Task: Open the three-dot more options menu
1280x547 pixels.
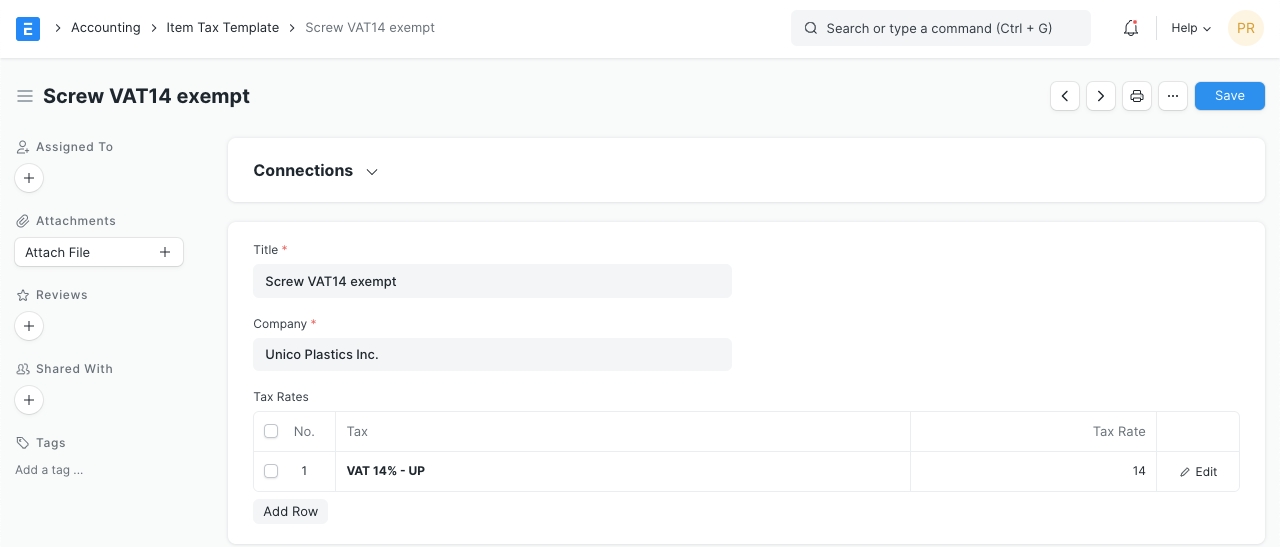Action: [x=1173, y=96]
